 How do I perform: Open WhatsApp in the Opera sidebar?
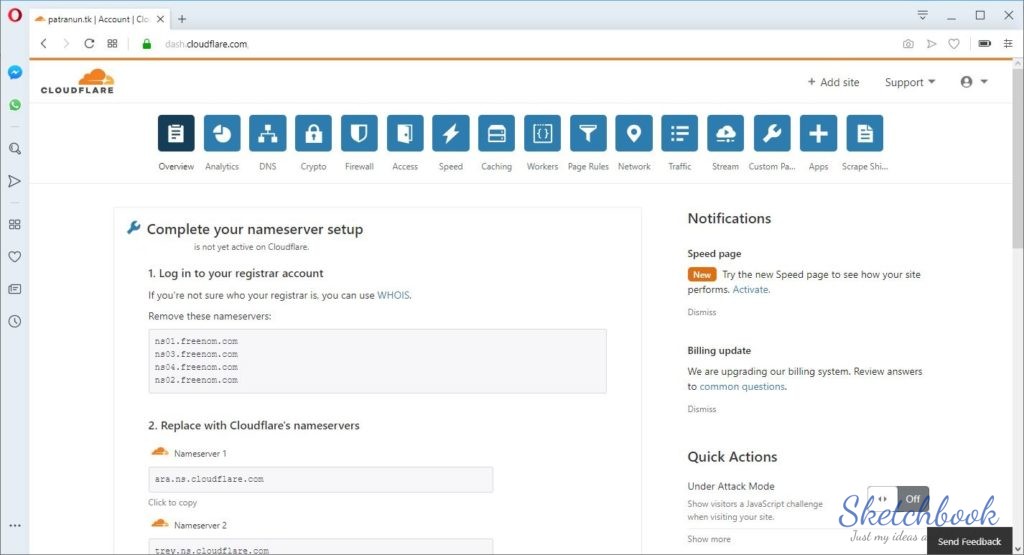pos(14,105)
